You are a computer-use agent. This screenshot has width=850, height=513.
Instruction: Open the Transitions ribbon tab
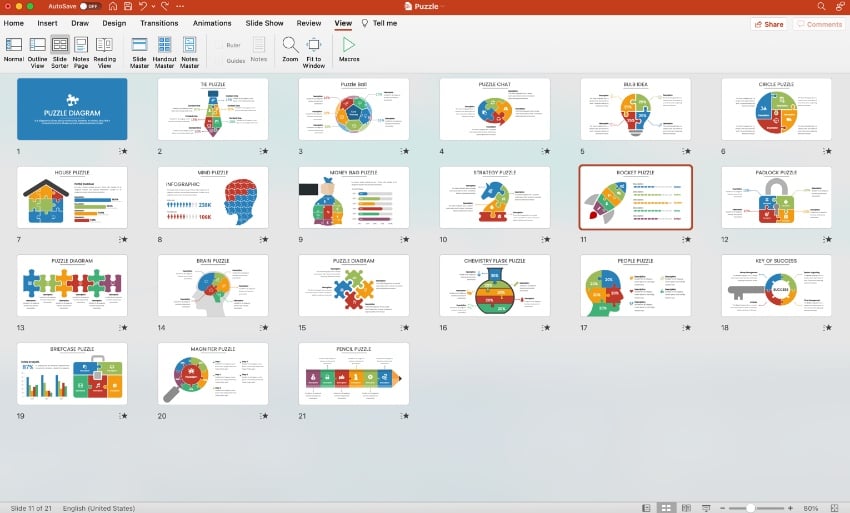159,23
